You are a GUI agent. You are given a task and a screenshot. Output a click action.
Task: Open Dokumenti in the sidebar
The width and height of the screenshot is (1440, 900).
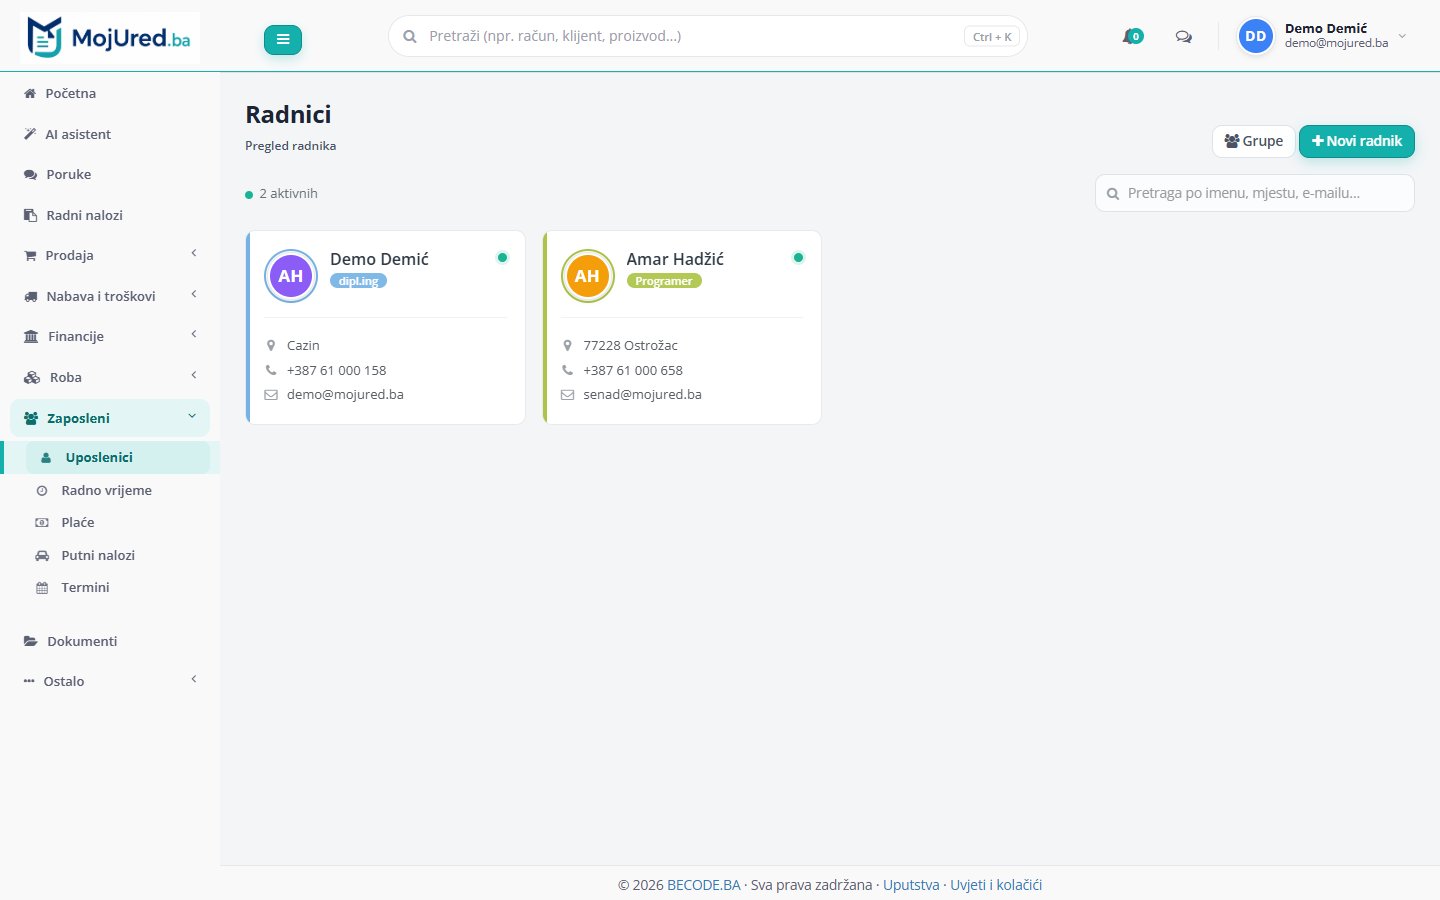point(110,641)
